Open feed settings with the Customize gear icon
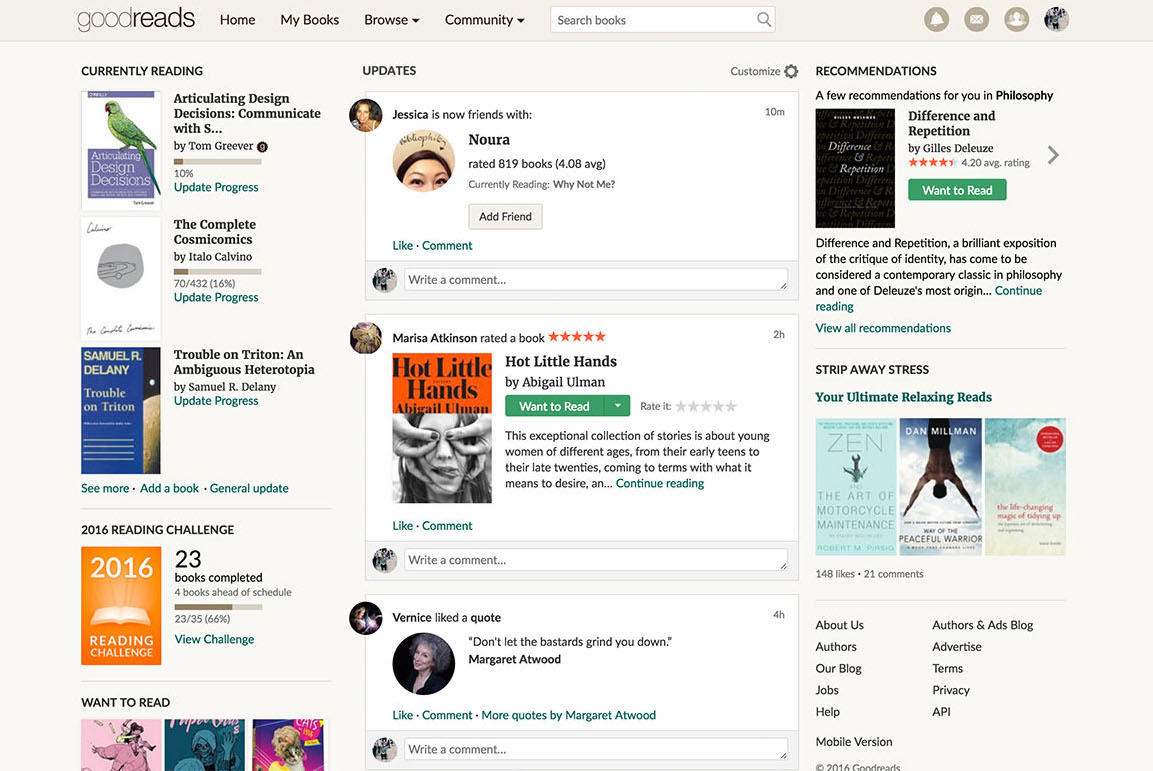 click(792, 70)
